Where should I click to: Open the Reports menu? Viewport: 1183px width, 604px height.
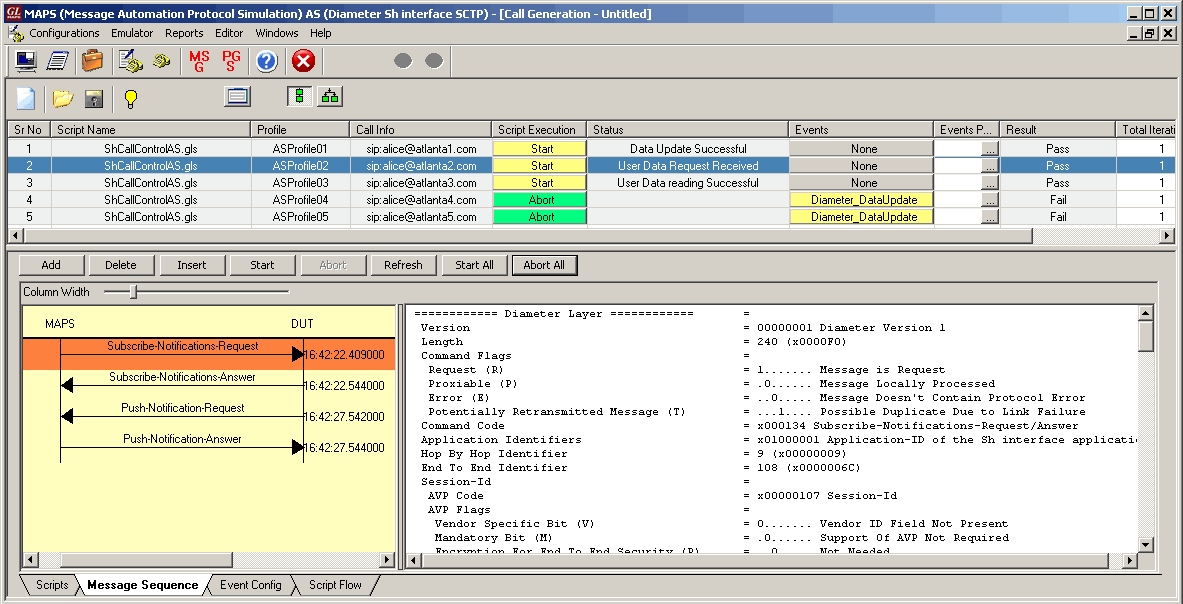point(184,33)
